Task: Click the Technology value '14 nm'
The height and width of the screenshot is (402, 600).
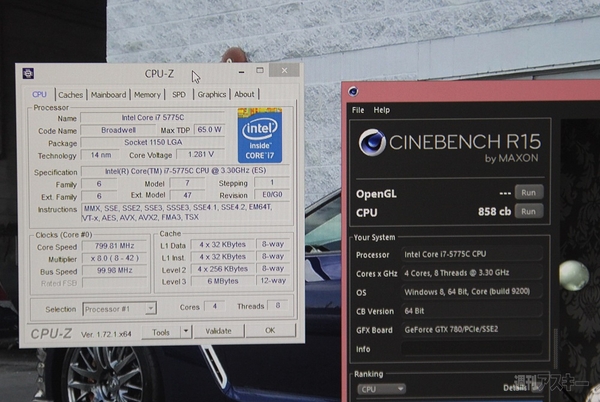Action: (x=101, y=155)
